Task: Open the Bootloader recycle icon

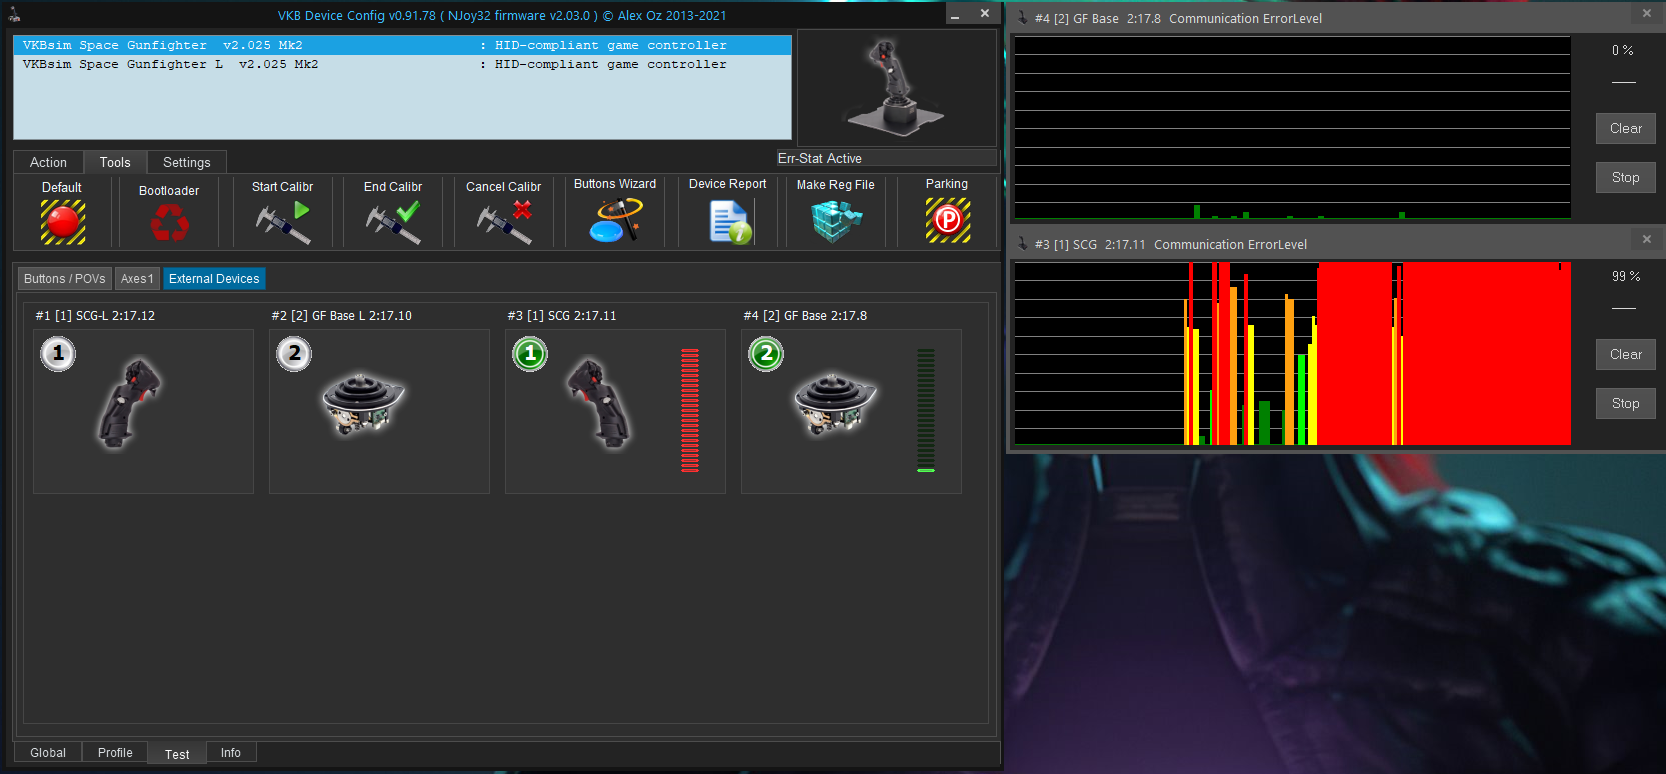Action: pyautogui.click(x=169, y=223)
